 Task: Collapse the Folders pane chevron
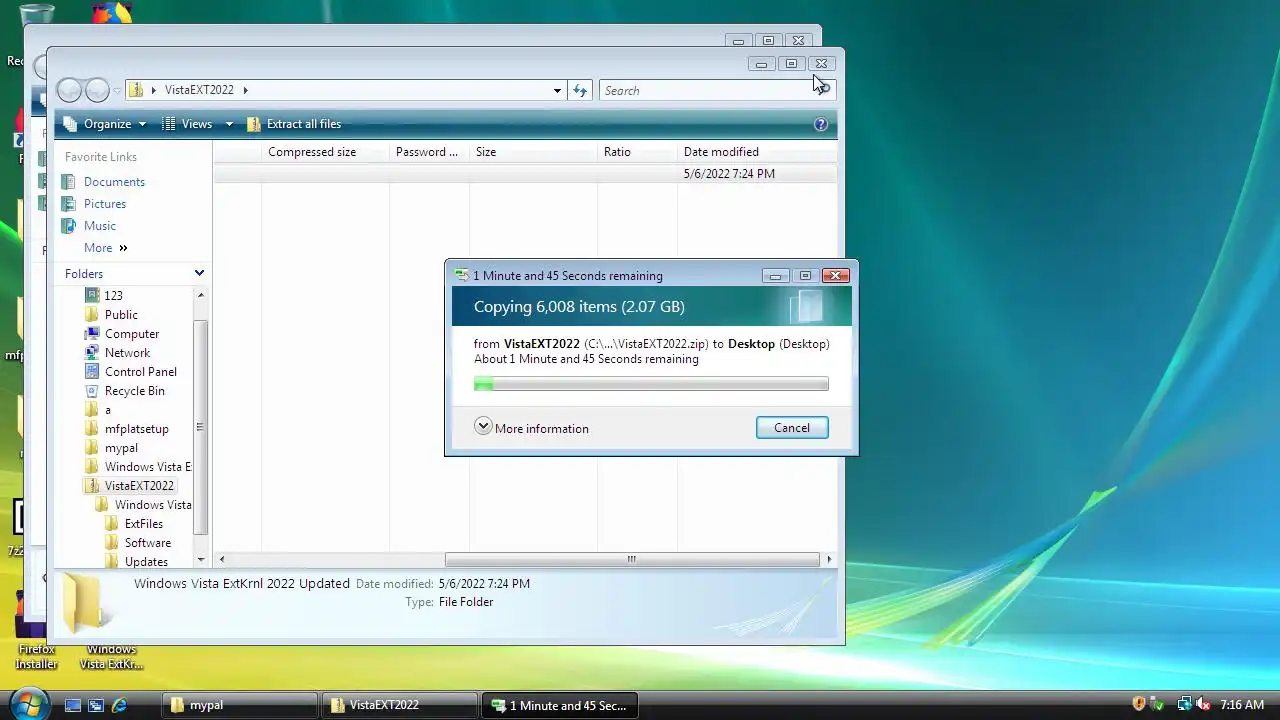coord(199,274)
